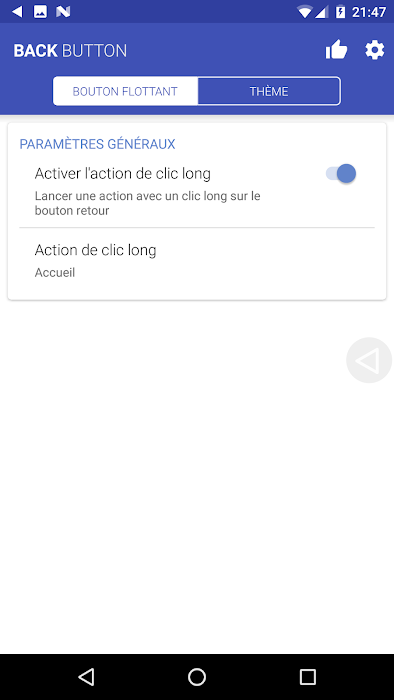Open recent apps with square button
394x700 pixels.
(x=307, y=677)
